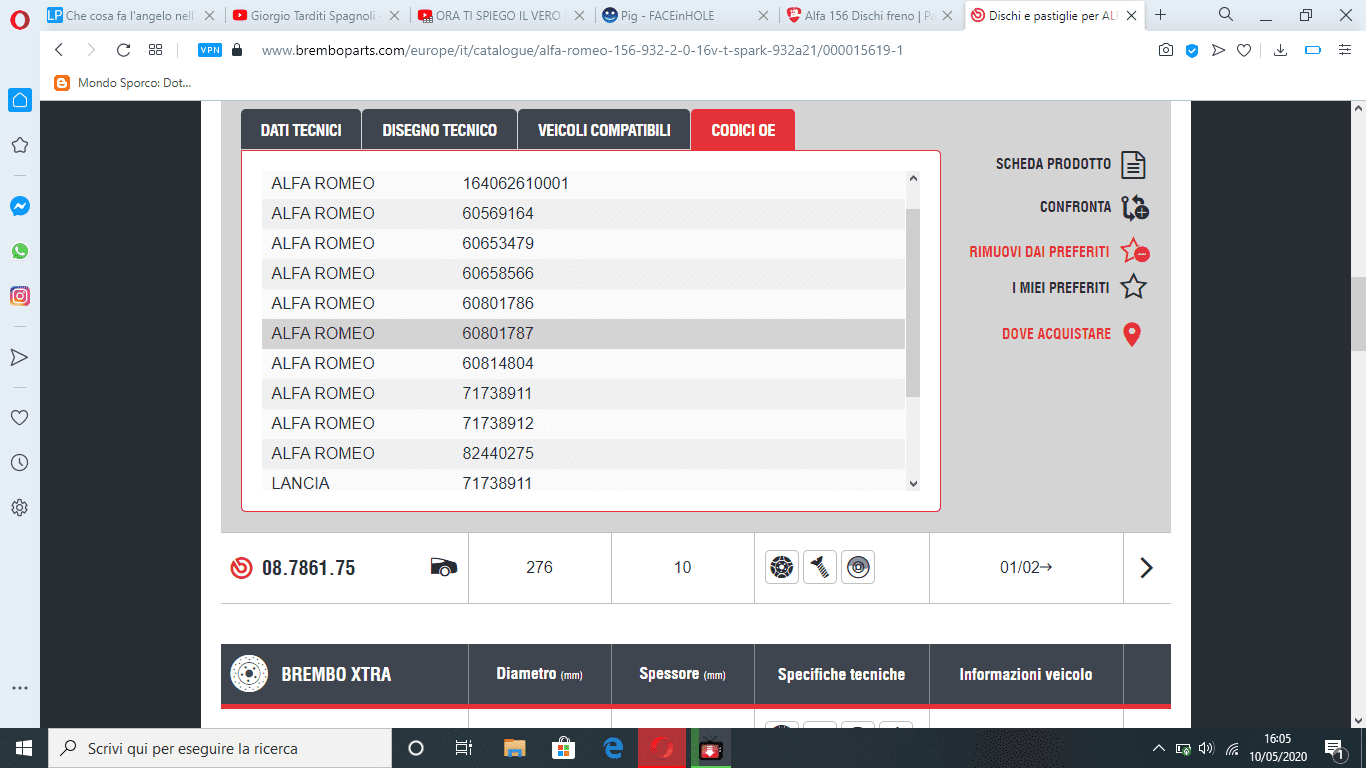This screenshot has width=1366, height=768.
Task: Open ad blocker shield icon
Action: pyautogui.click(x=1192, y=50)
